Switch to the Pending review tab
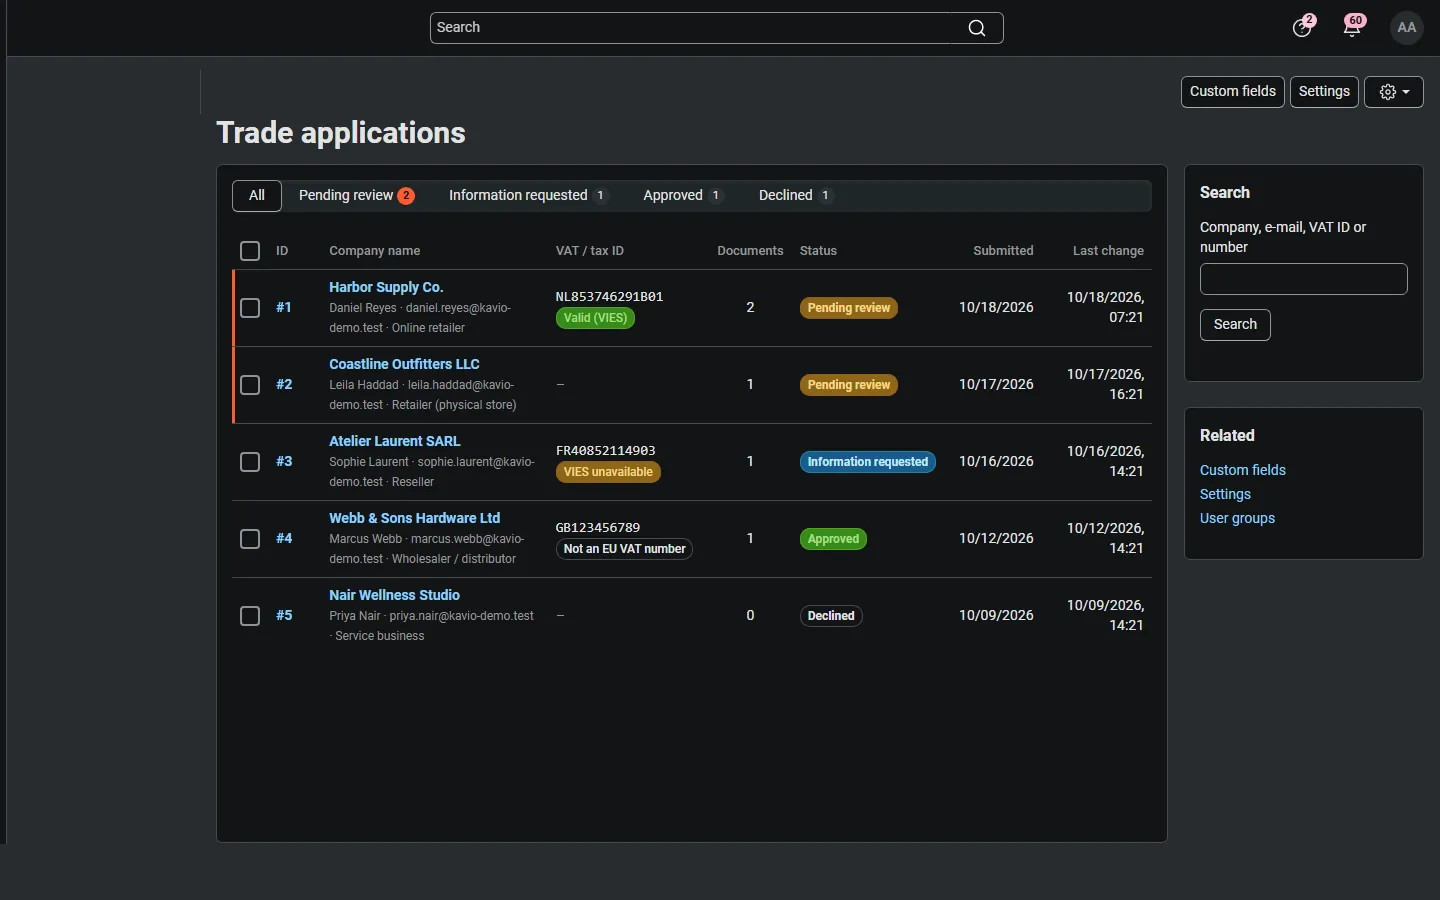The width and height of the screenshot is (1440, 900). click(357, 196)
